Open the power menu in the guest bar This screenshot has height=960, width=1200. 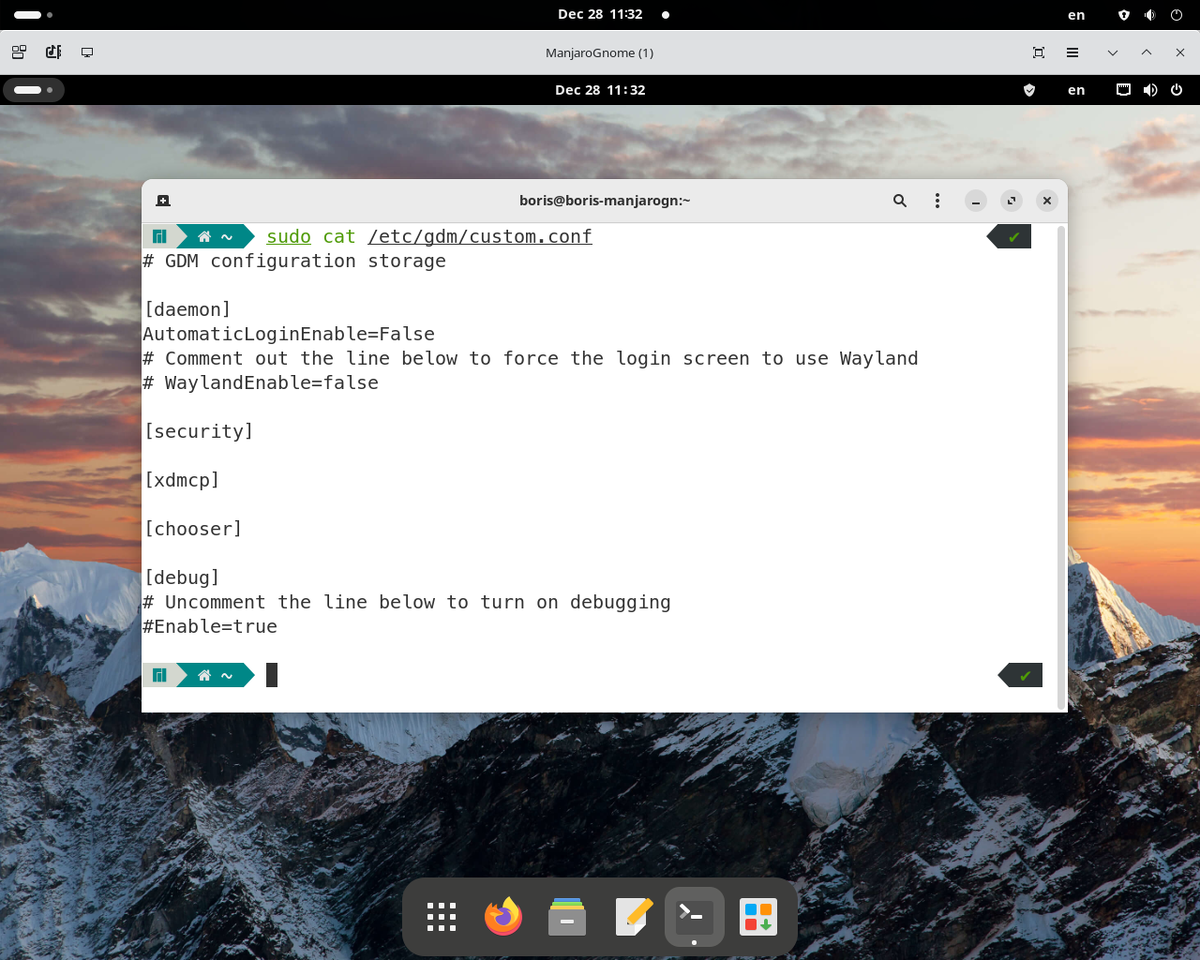click(1176, 90)
